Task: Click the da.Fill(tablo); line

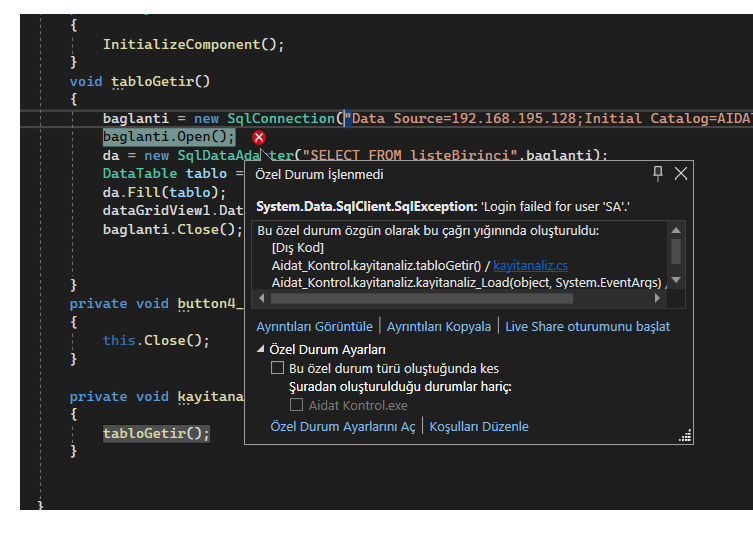Action: pyautogui.click(x=164, y=193)
